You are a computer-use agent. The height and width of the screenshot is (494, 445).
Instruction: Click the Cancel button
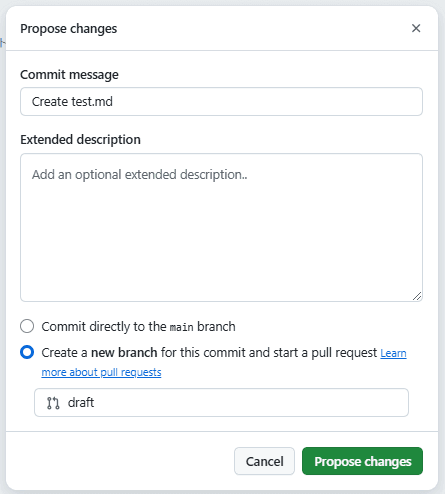tap(264, 461)
